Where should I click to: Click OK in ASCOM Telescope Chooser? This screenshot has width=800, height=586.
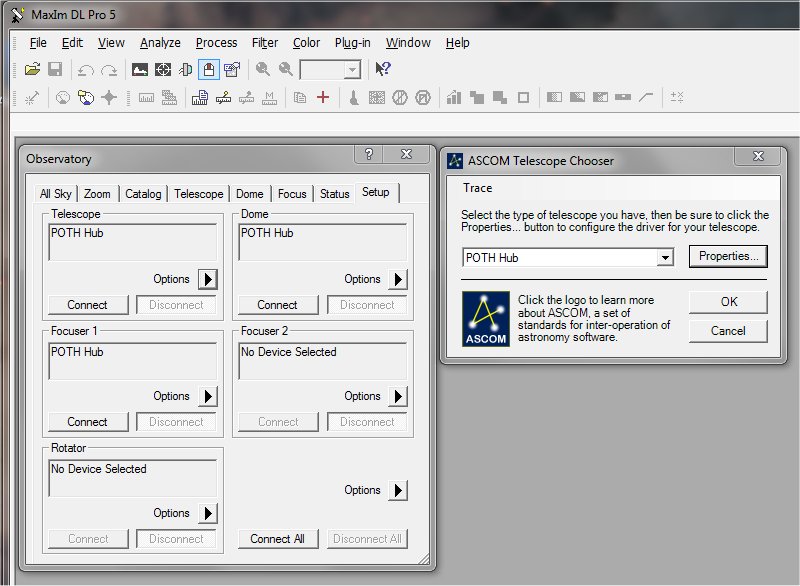point(729,302)
